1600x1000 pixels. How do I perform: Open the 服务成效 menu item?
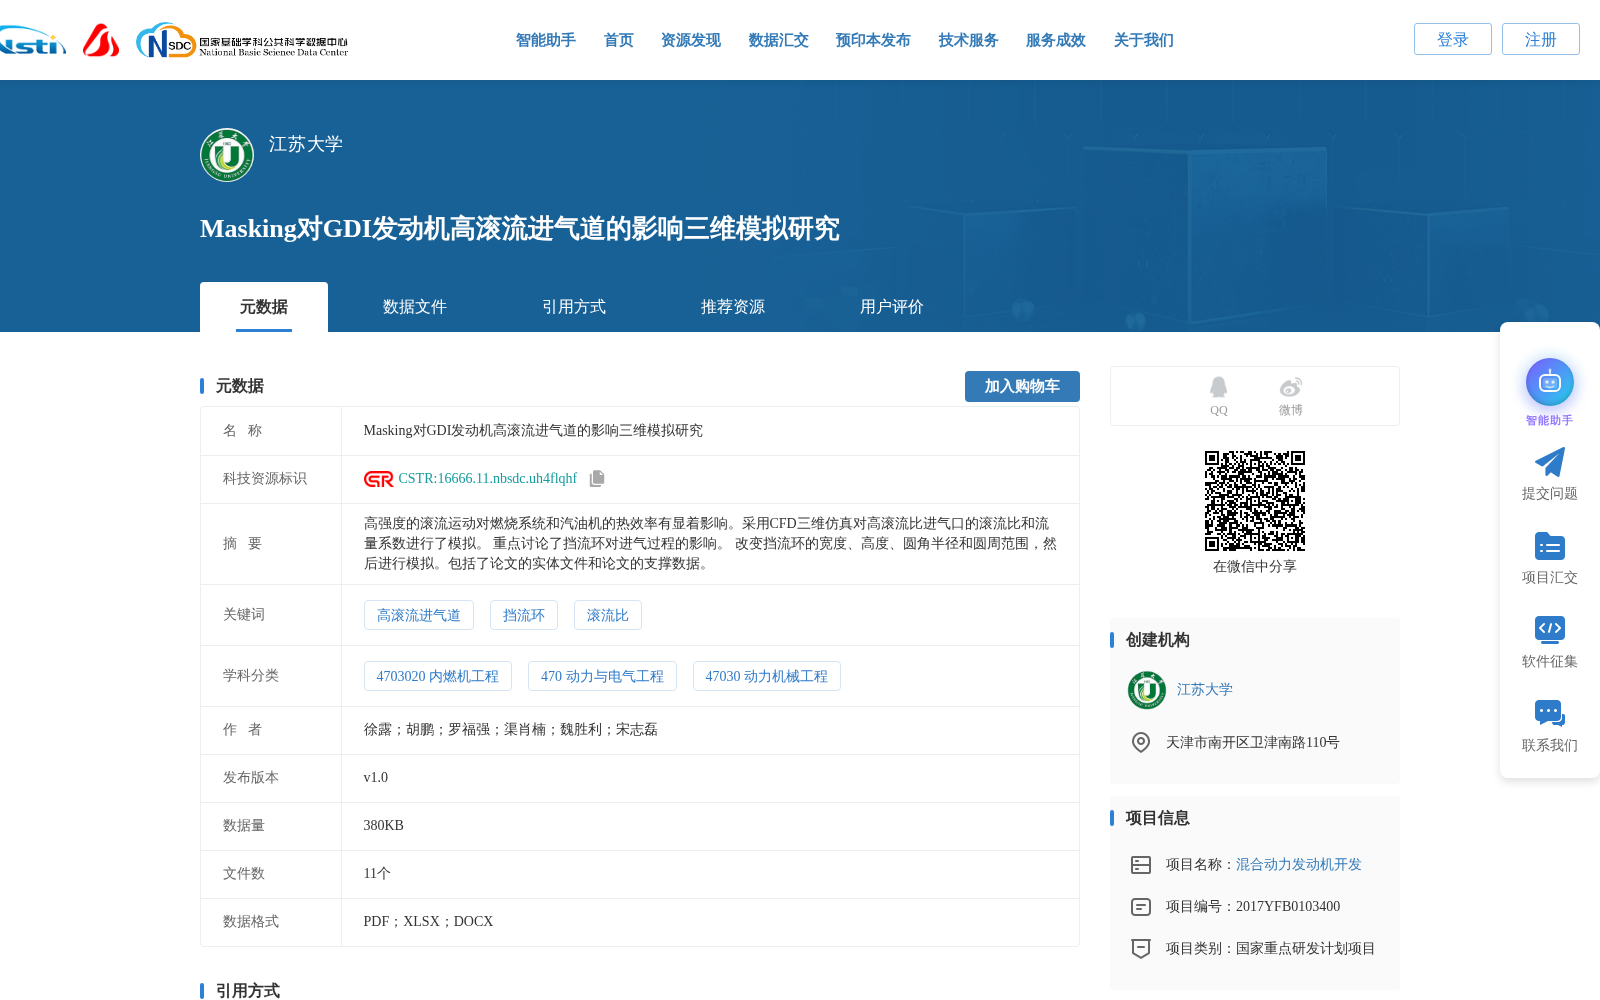coord(1056,40)
